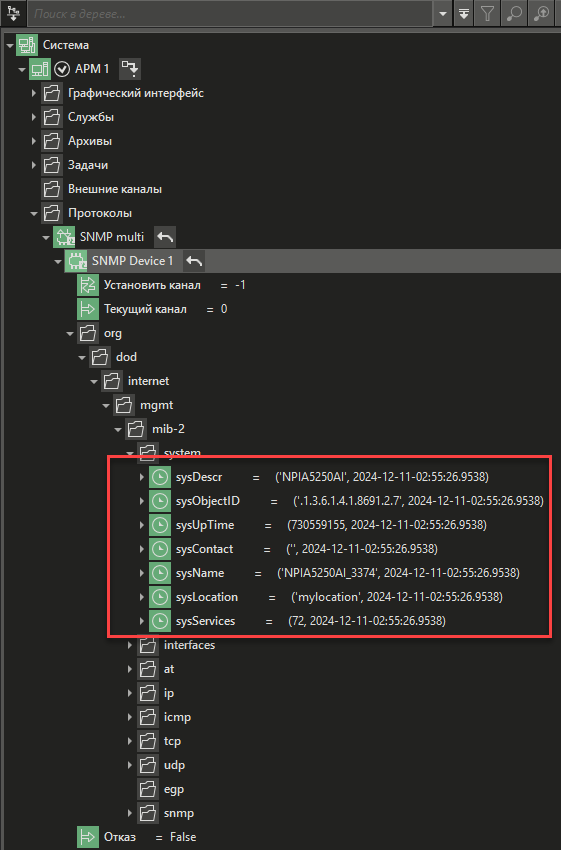Select Внешние каналы tree item
Viewport: 561px width, 850px height.
pos(115,189)
